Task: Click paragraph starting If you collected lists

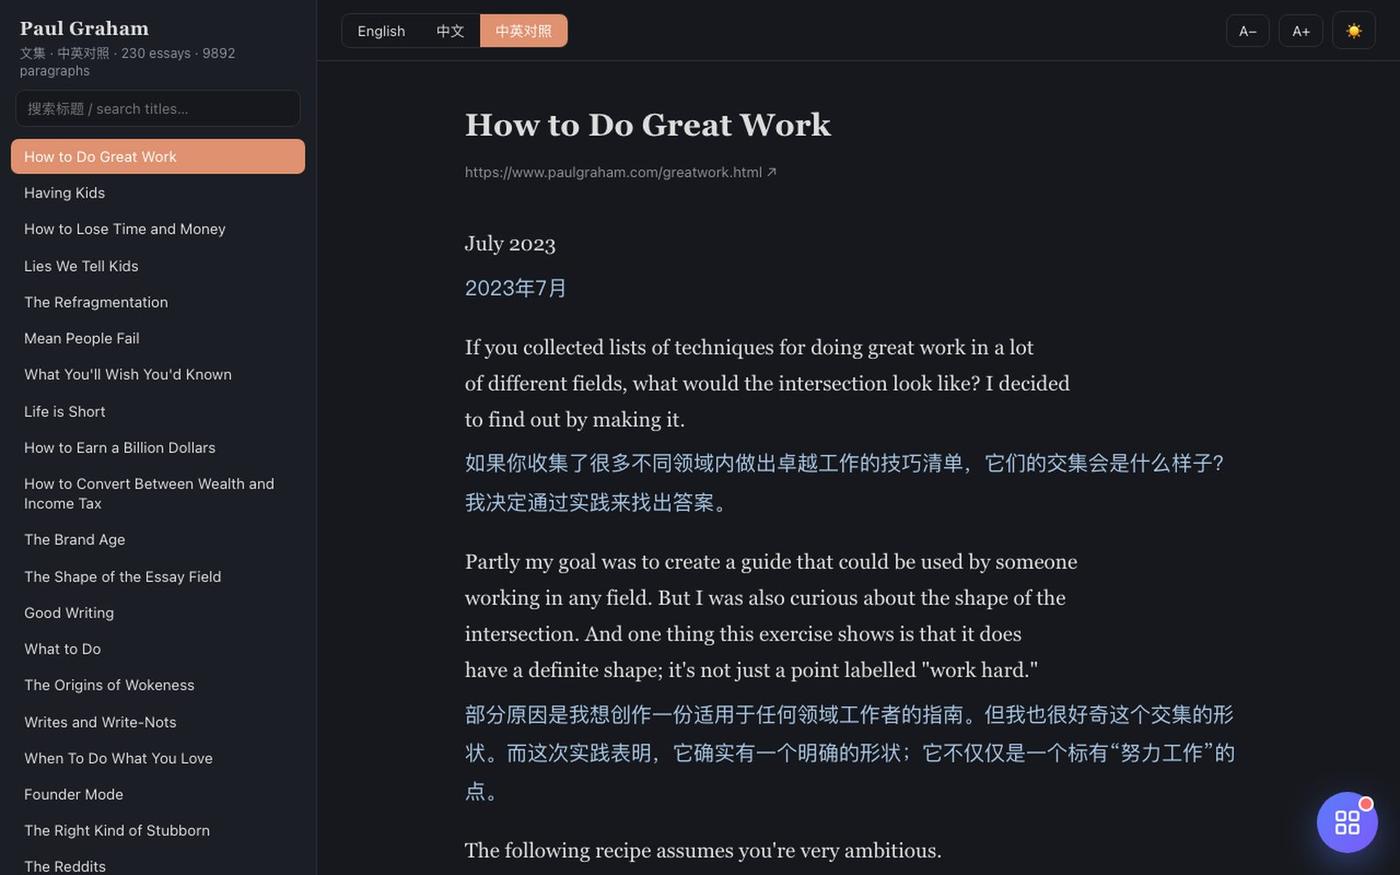Action: [x=767, y=383]
